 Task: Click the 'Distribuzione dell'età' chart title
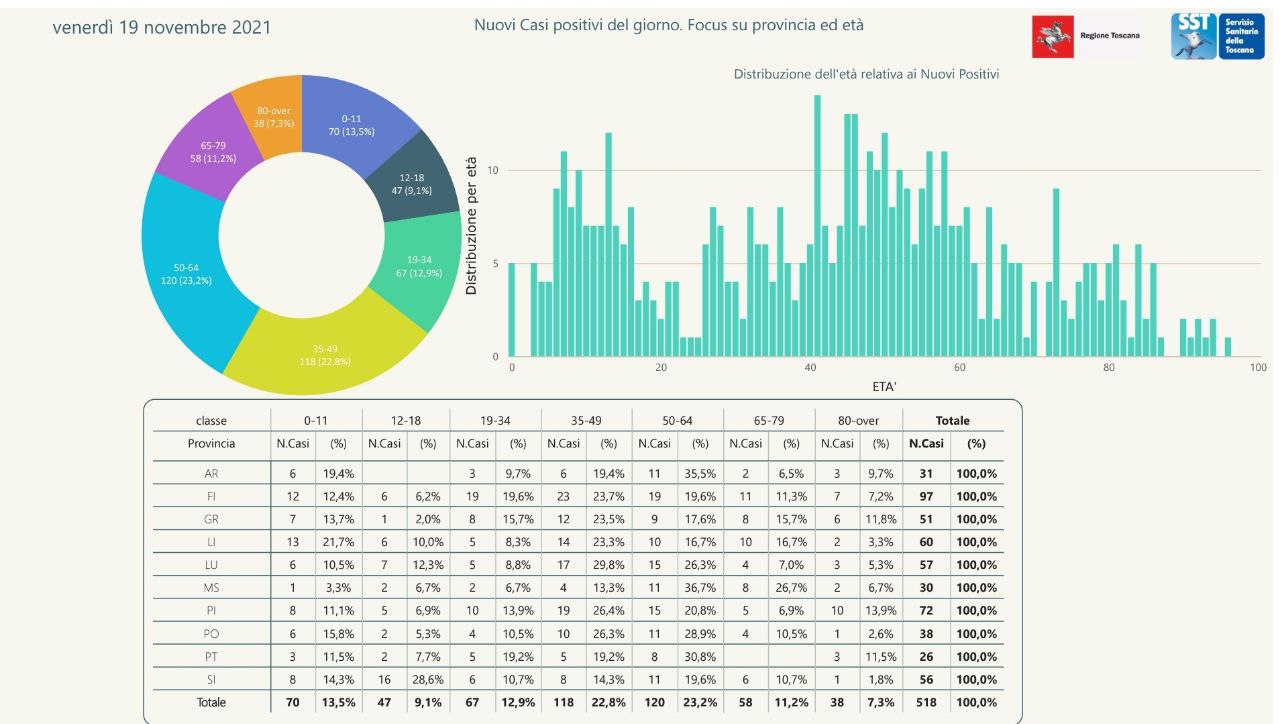click(x=866, y=74)
